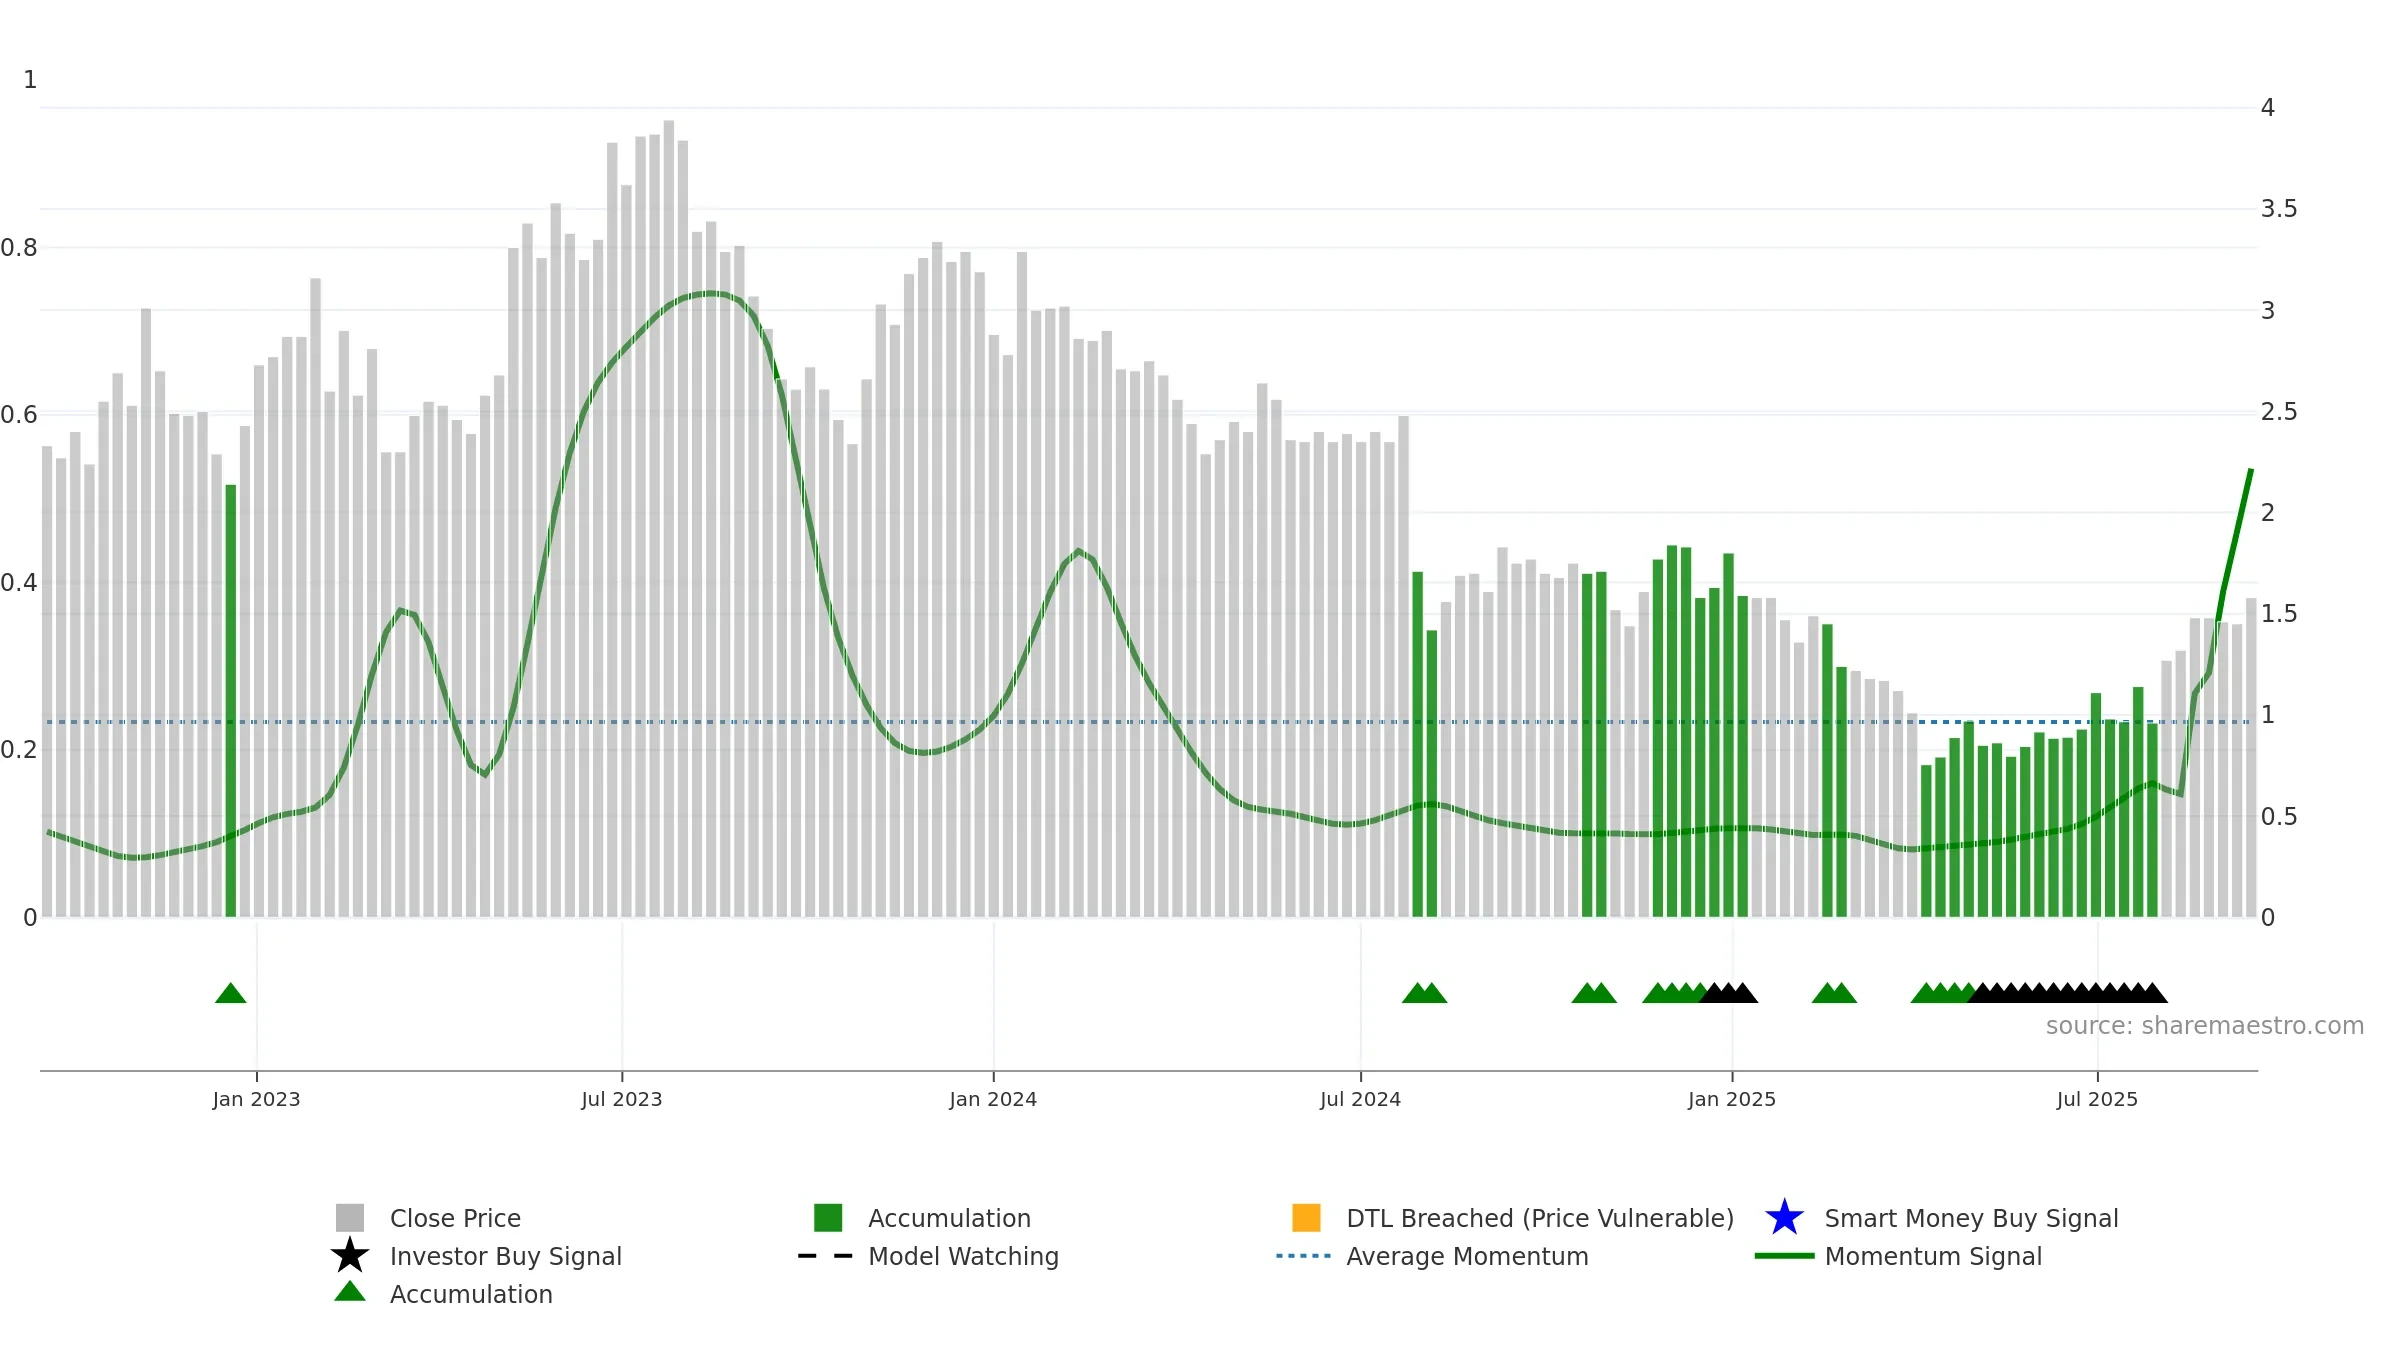Click the black Investor Buy Signal star
The image size is (2400, 1350).
pos(350,1255)
